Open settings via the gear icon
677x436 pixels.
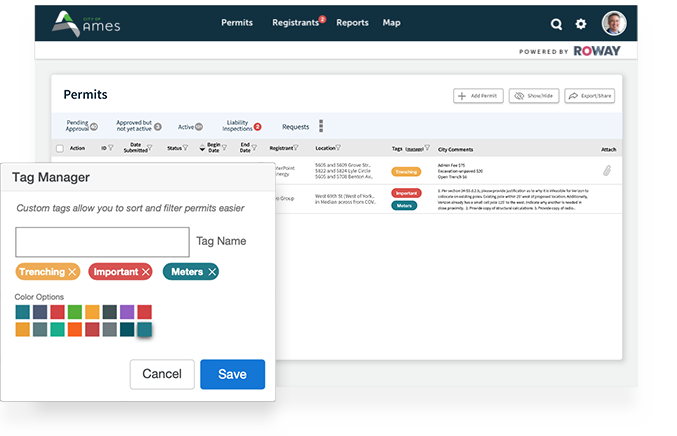coord(582,24)
